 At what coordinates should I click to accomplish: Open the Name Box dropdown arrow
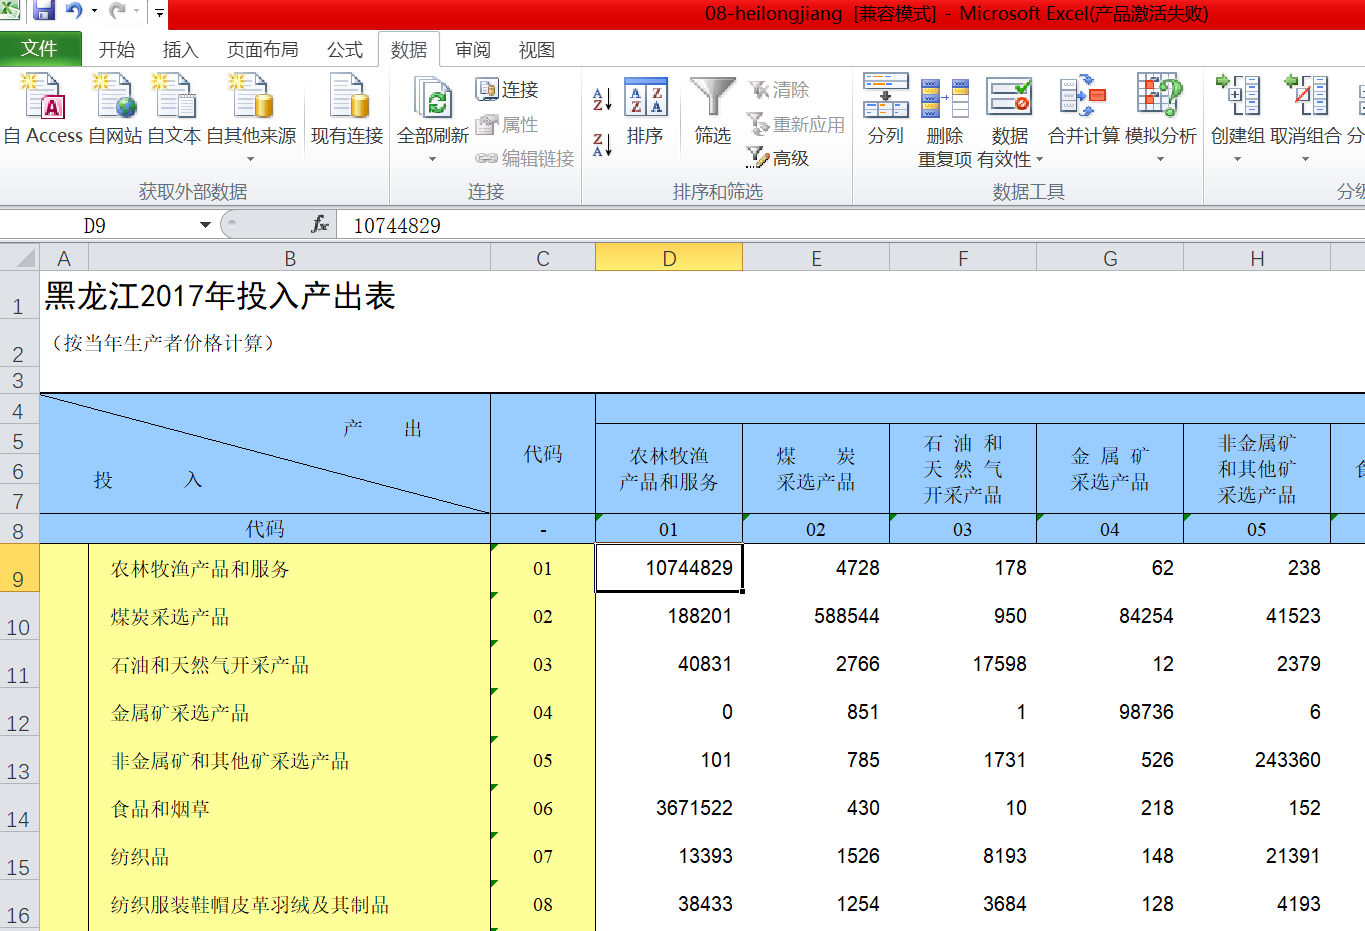205,225
